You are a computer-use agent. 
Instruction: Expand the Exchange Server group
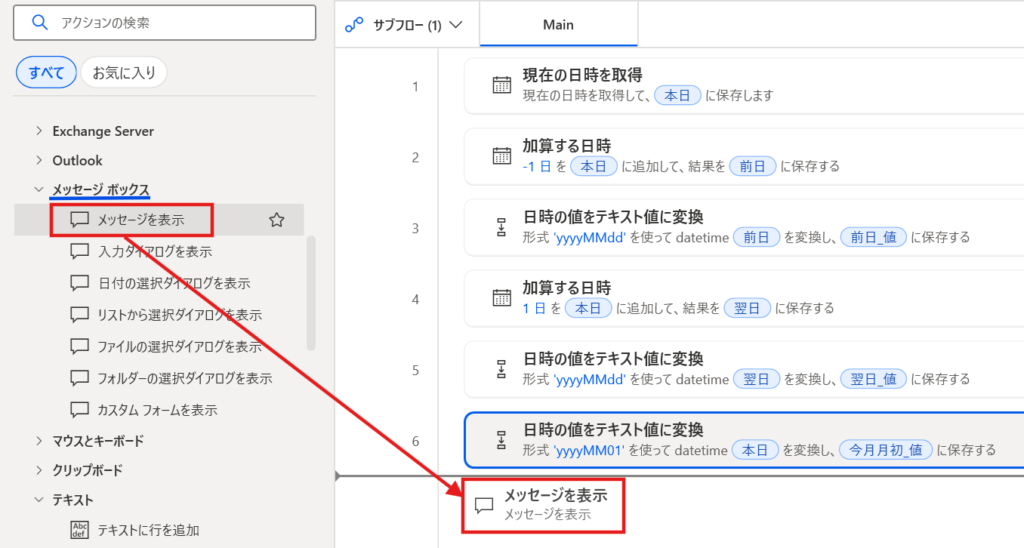[39, 131]
